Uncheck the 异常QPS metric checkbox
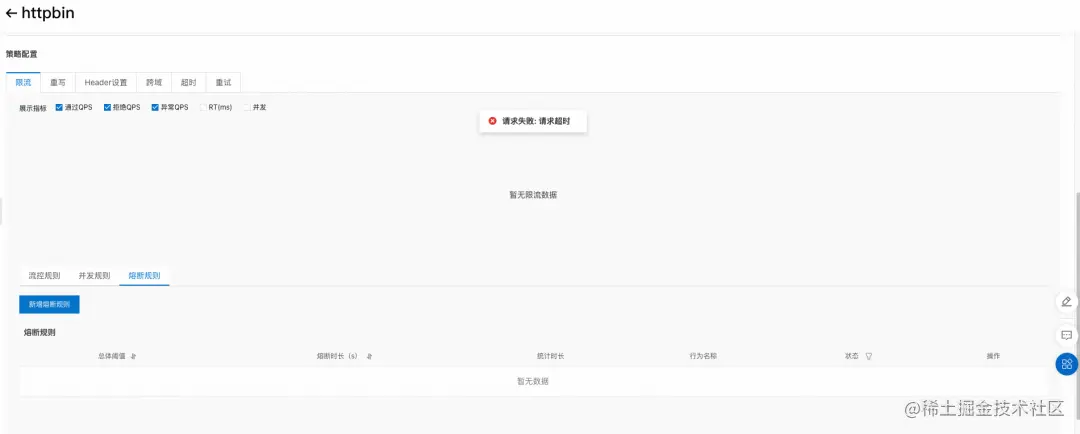 (x=155, y=107)
